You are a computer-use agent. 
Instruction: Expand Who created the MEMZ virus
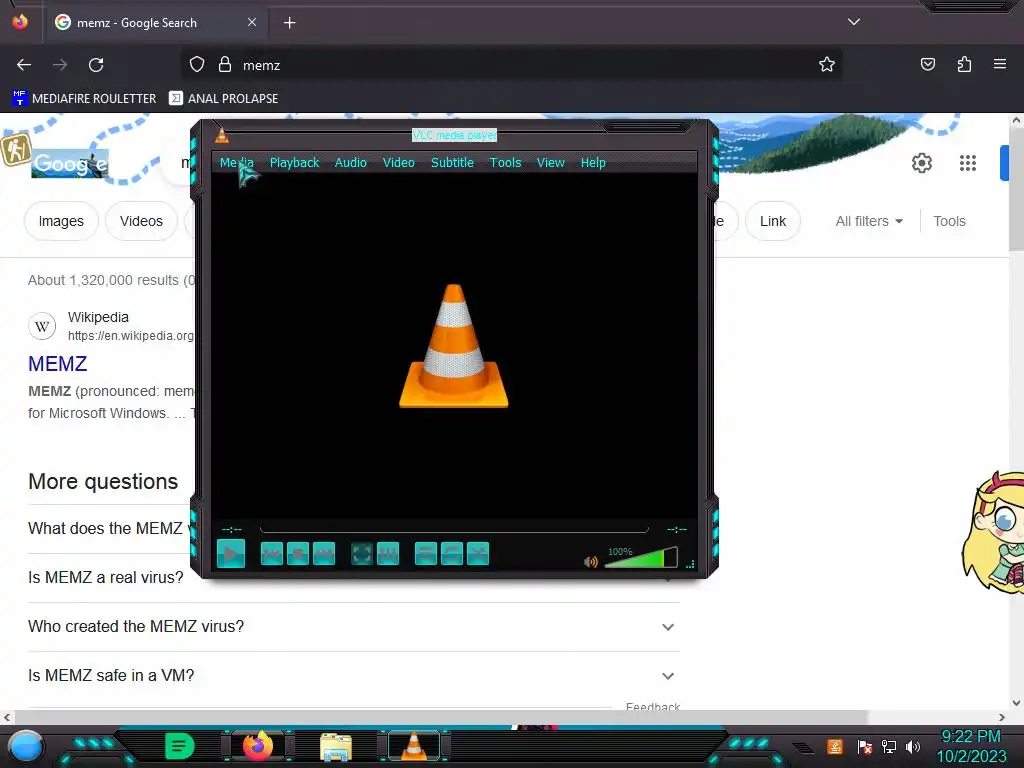tap(354, 626)
